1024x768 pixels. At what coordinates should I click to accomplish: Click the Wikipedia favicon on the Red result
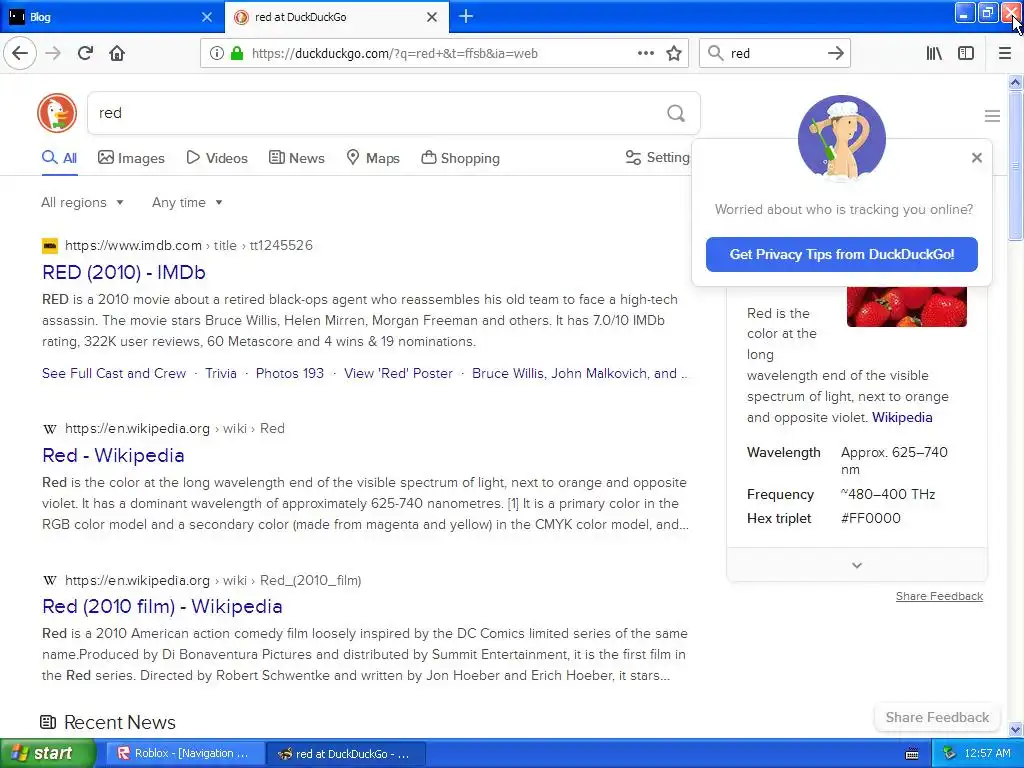(50, 429)
